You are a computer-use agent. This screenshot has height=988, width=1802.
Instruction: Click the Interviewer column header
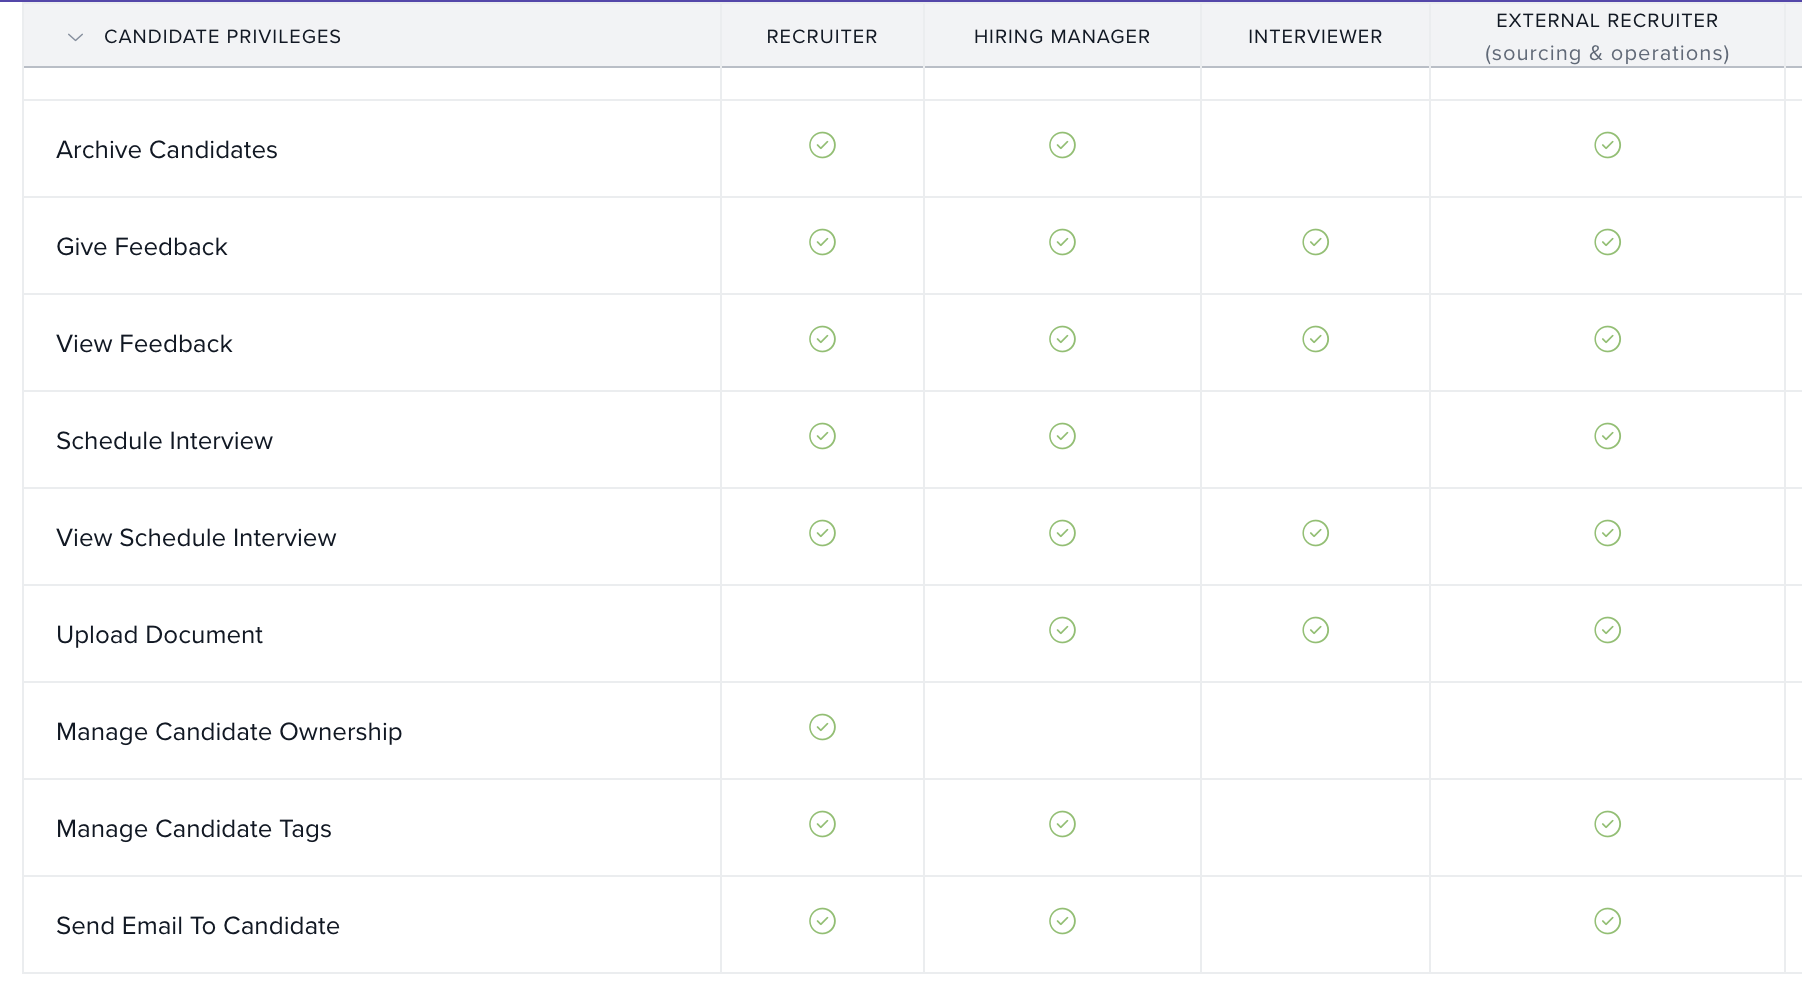click(x=1314, y=37)
